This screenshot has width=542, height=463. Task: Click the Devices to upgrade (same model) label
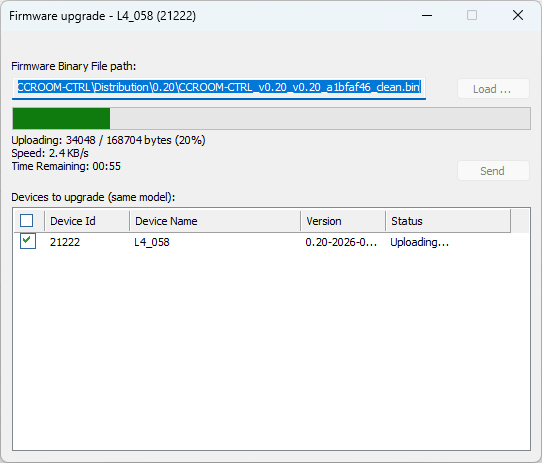pyautogui.click(x=93, y=197)
